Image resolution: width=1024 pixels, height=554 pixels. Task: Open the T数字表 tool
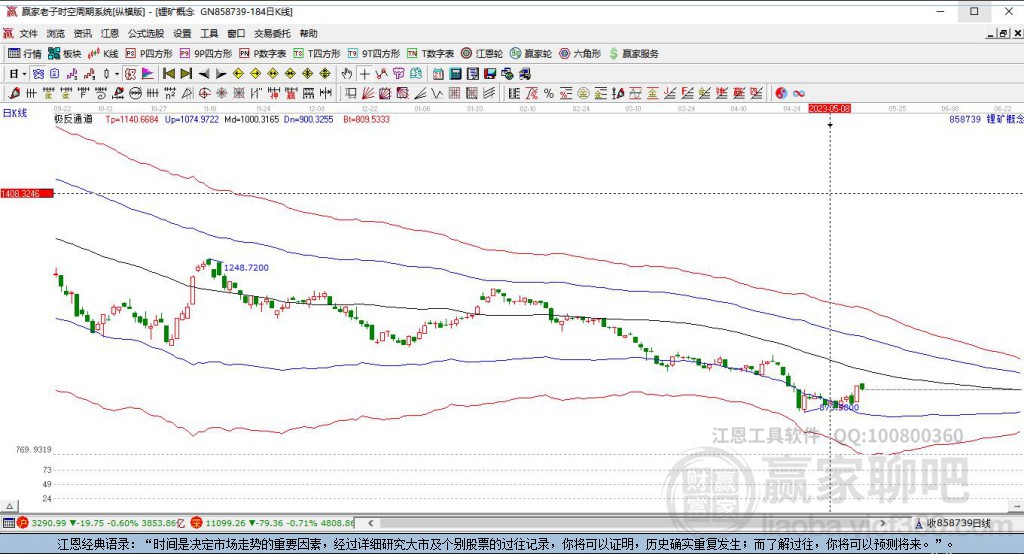tap(430, 54)
